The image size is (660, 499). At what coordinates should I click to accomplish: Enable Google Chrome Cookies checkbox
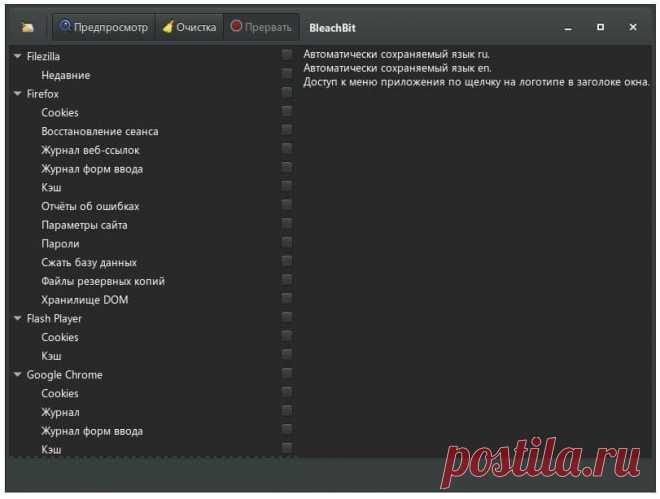coord(287,391)
